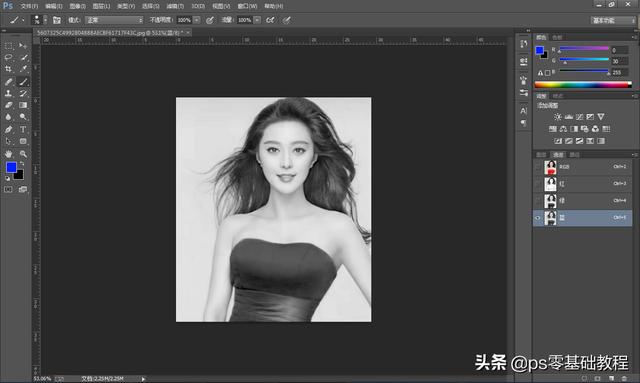The width and height of the screenshot is (640, 383).
Task: Open the Layer (L) menu
Action: tap(101, 6)
